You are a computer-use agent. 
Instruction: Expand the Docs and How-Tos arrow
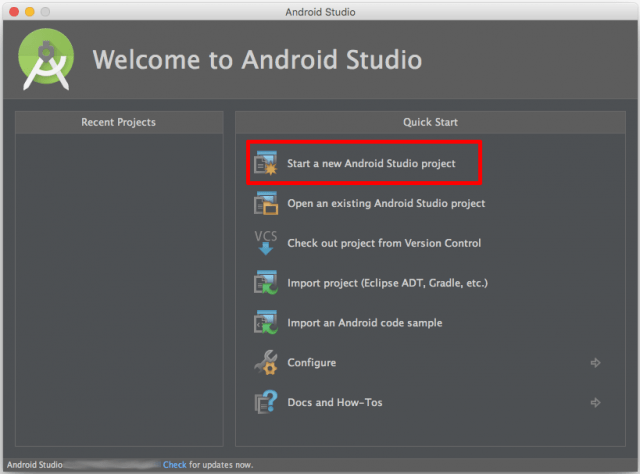(x=596, y=403)
